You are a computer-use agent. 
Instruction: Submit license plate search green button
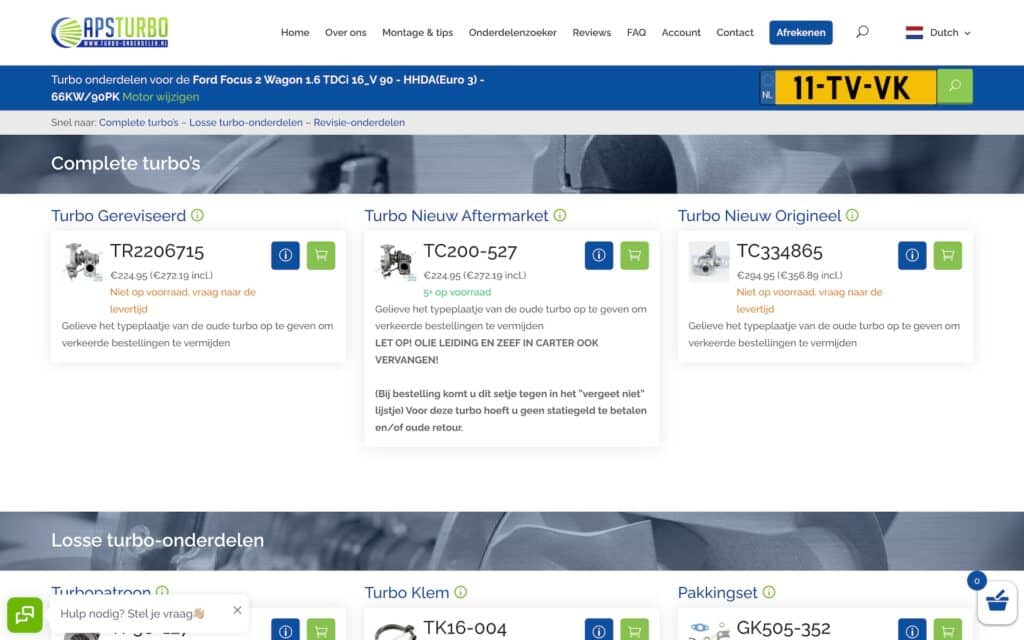coord(954,86)
